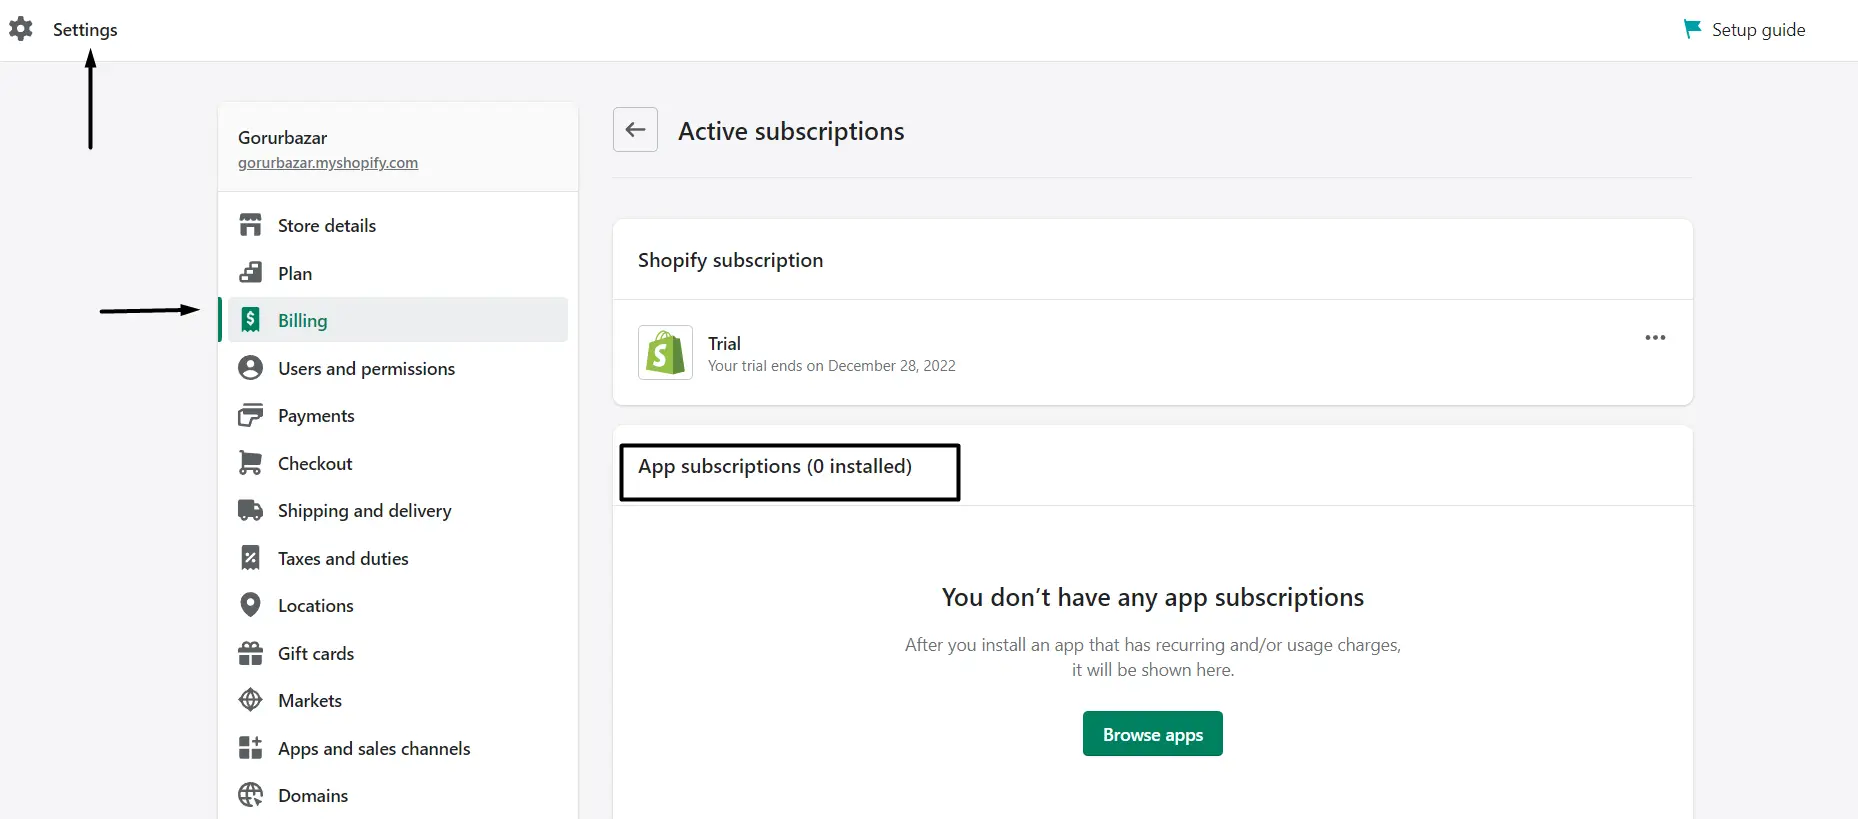The image size is (1858, 819).
Task: Click the Store details shop icon
Action: (250, 225)
